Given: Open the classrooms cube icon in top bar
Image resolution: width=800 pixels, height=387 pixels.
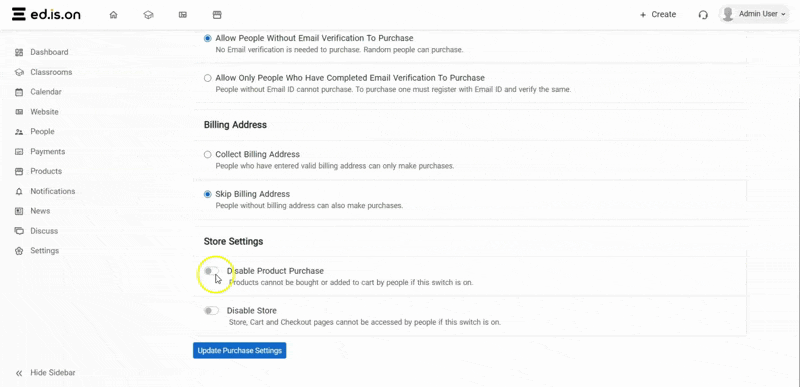Looking at the screenshot, I should click(x=148, y=15).
